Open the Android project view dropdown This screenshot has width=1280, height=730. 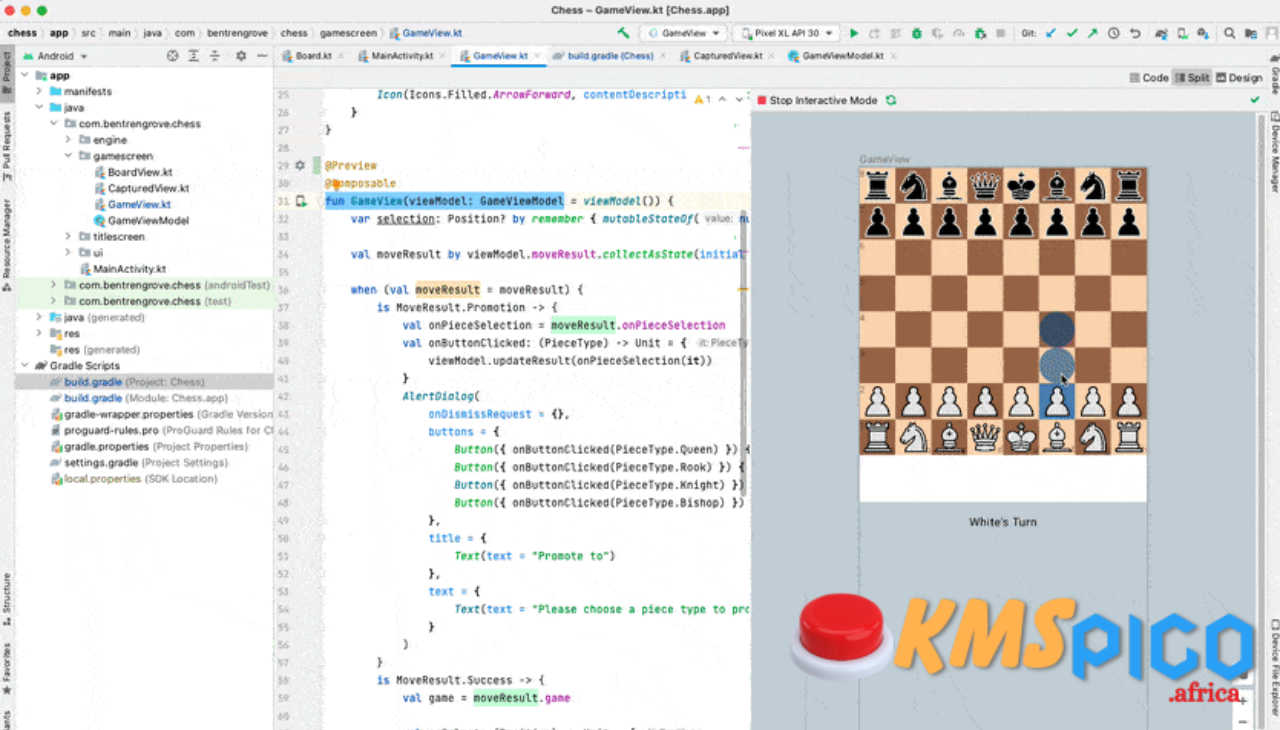pos(56,56)
